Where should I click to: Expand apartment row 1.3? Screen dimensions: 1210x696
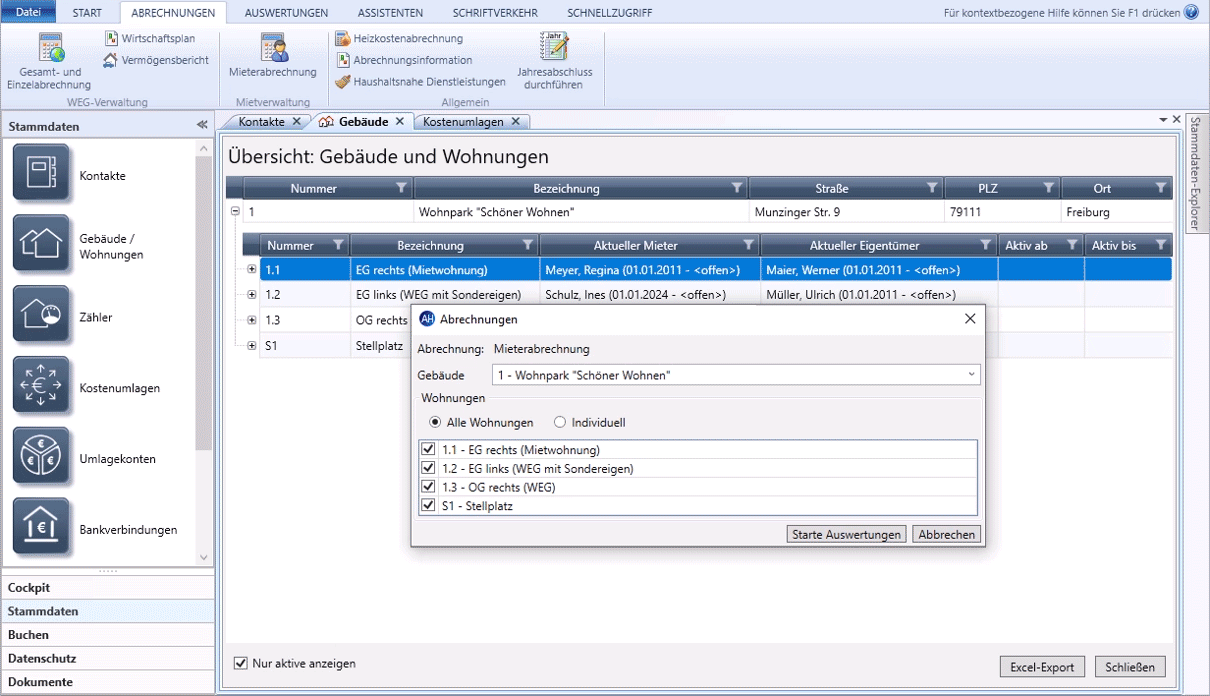[x=252, y=320]
